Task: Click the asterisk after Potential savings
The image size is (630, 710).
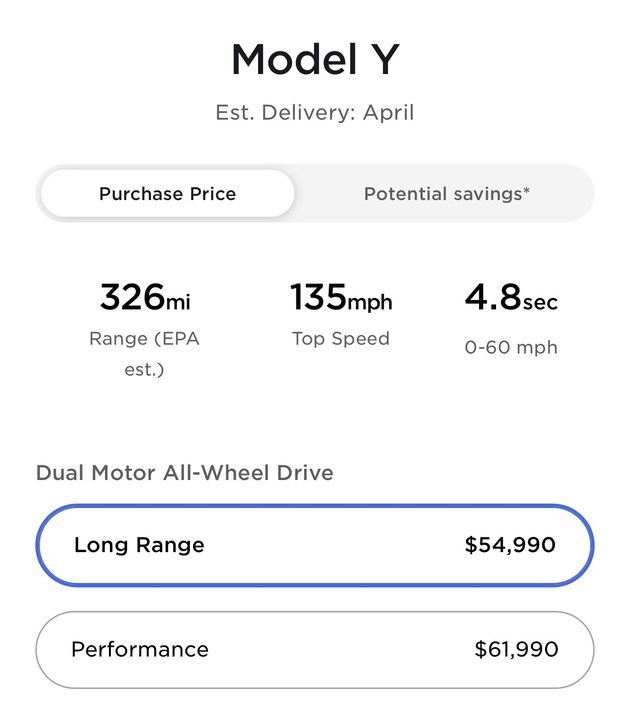Action: pyautogui.click(x=526, y=190)
